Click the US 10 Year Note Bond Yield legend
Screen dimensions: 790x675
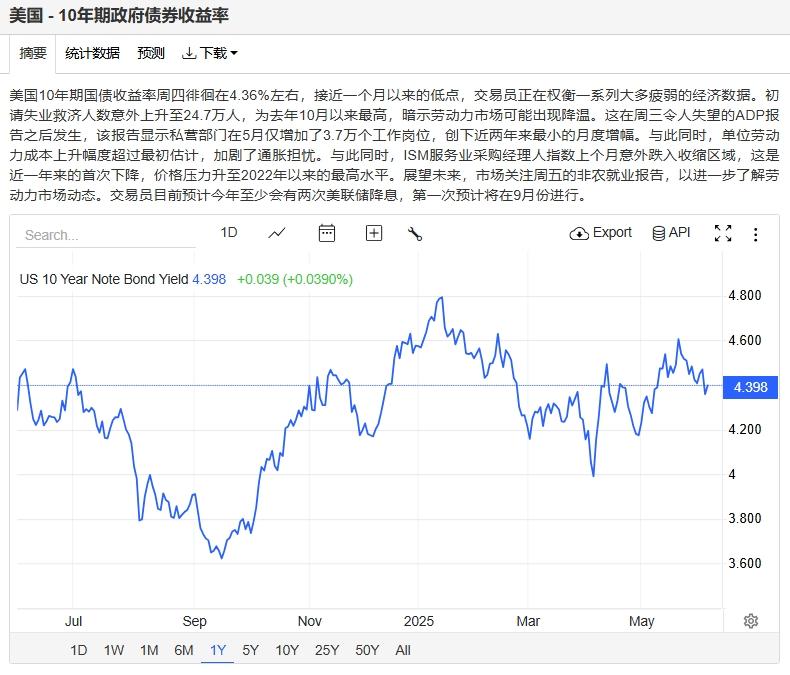tap(104, 279)
